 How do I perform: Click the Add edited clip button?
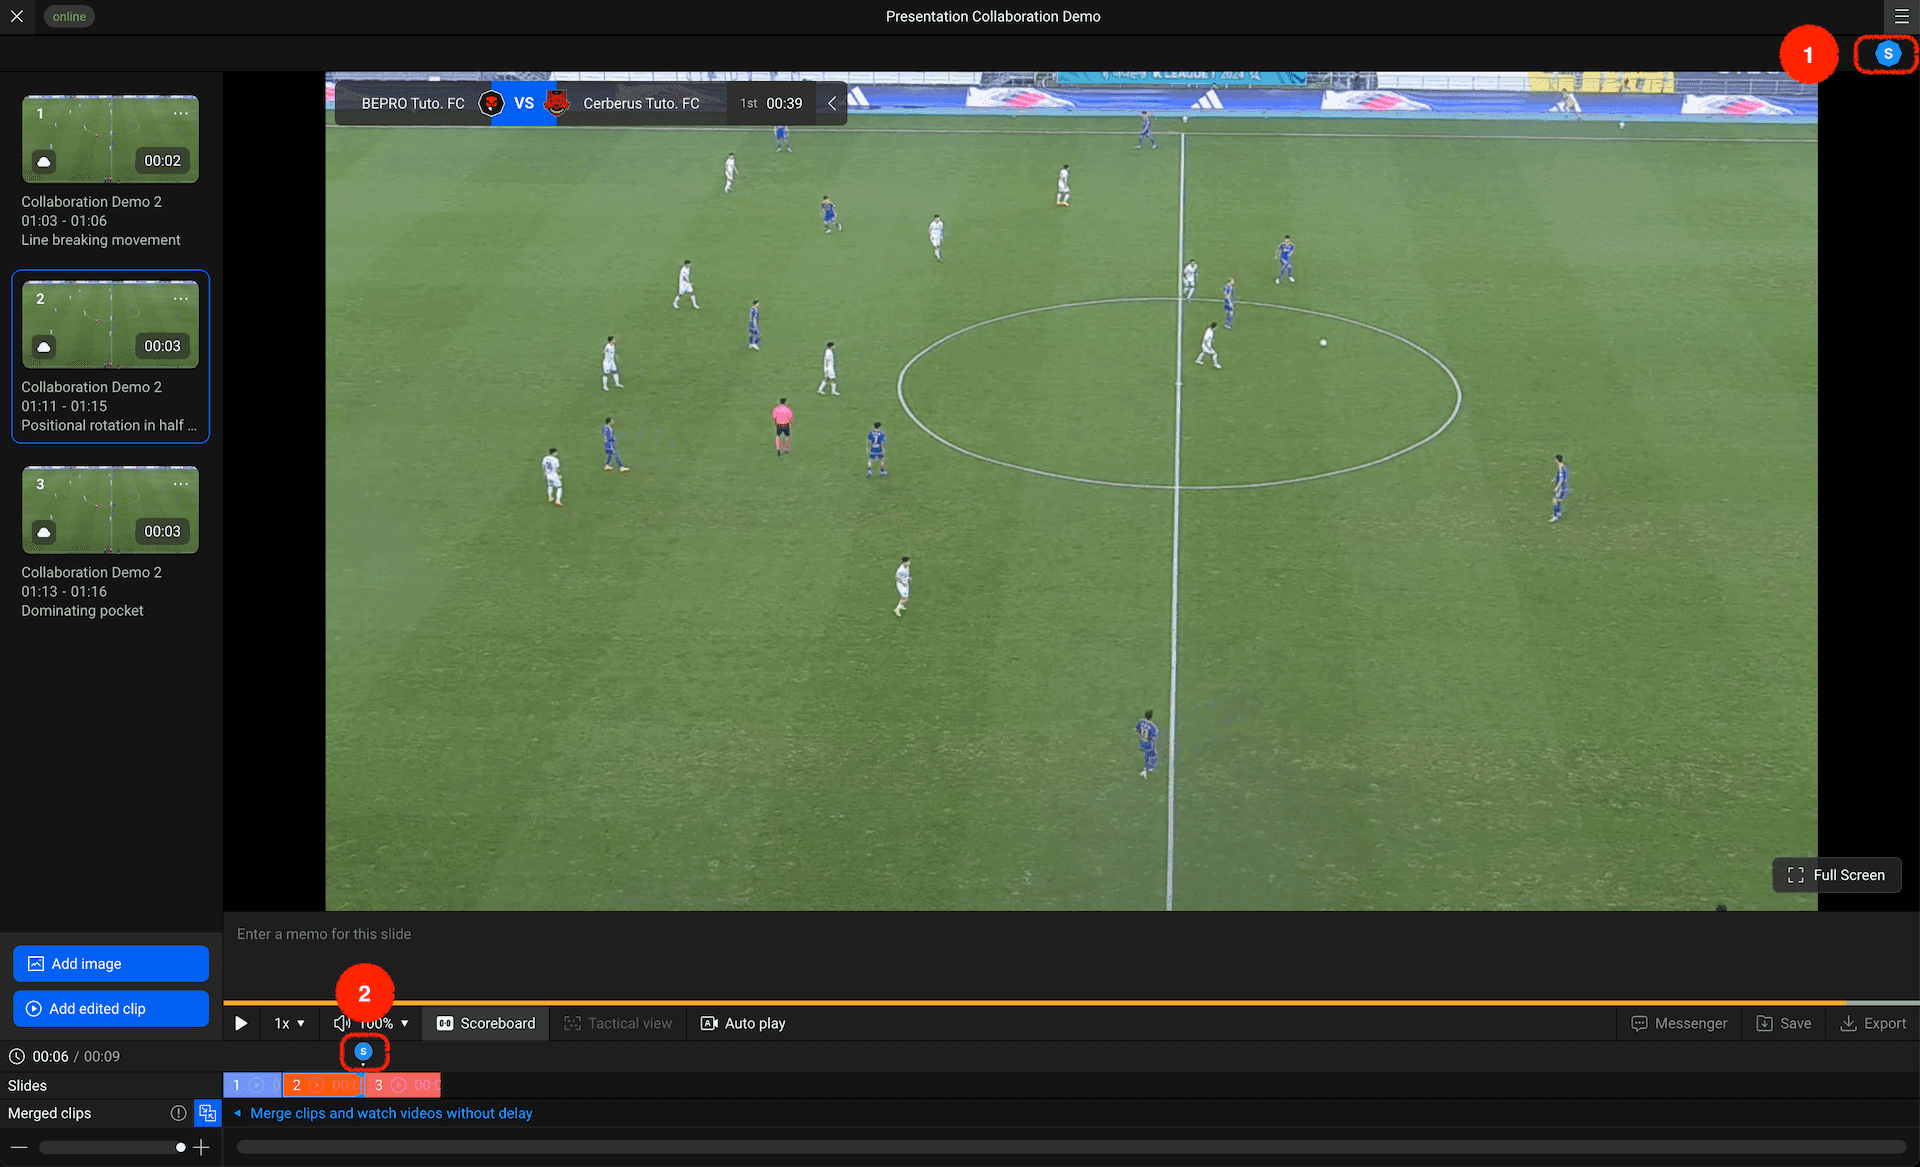(x=111, y=1008)
